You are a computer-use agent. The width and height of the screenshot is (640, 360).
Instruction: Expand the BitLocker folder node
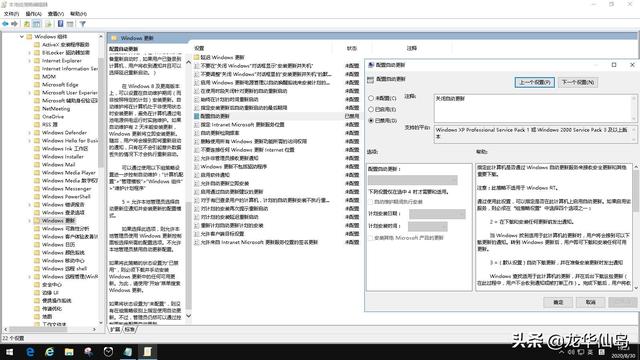click(x=30, y=53)
